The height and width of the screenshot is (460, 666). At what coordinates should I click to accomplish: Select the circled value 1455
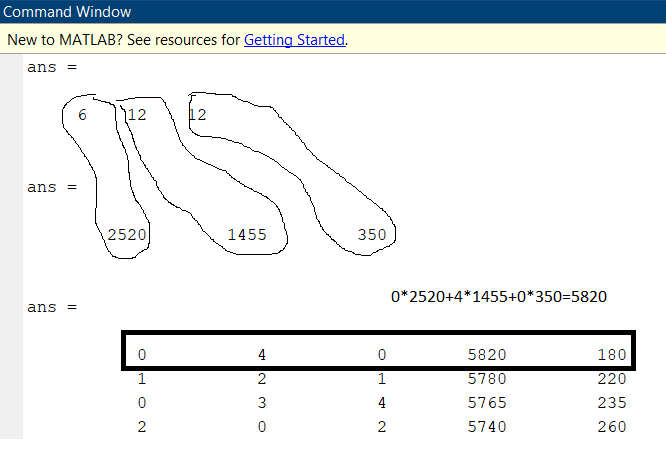(x=247, y=235)
